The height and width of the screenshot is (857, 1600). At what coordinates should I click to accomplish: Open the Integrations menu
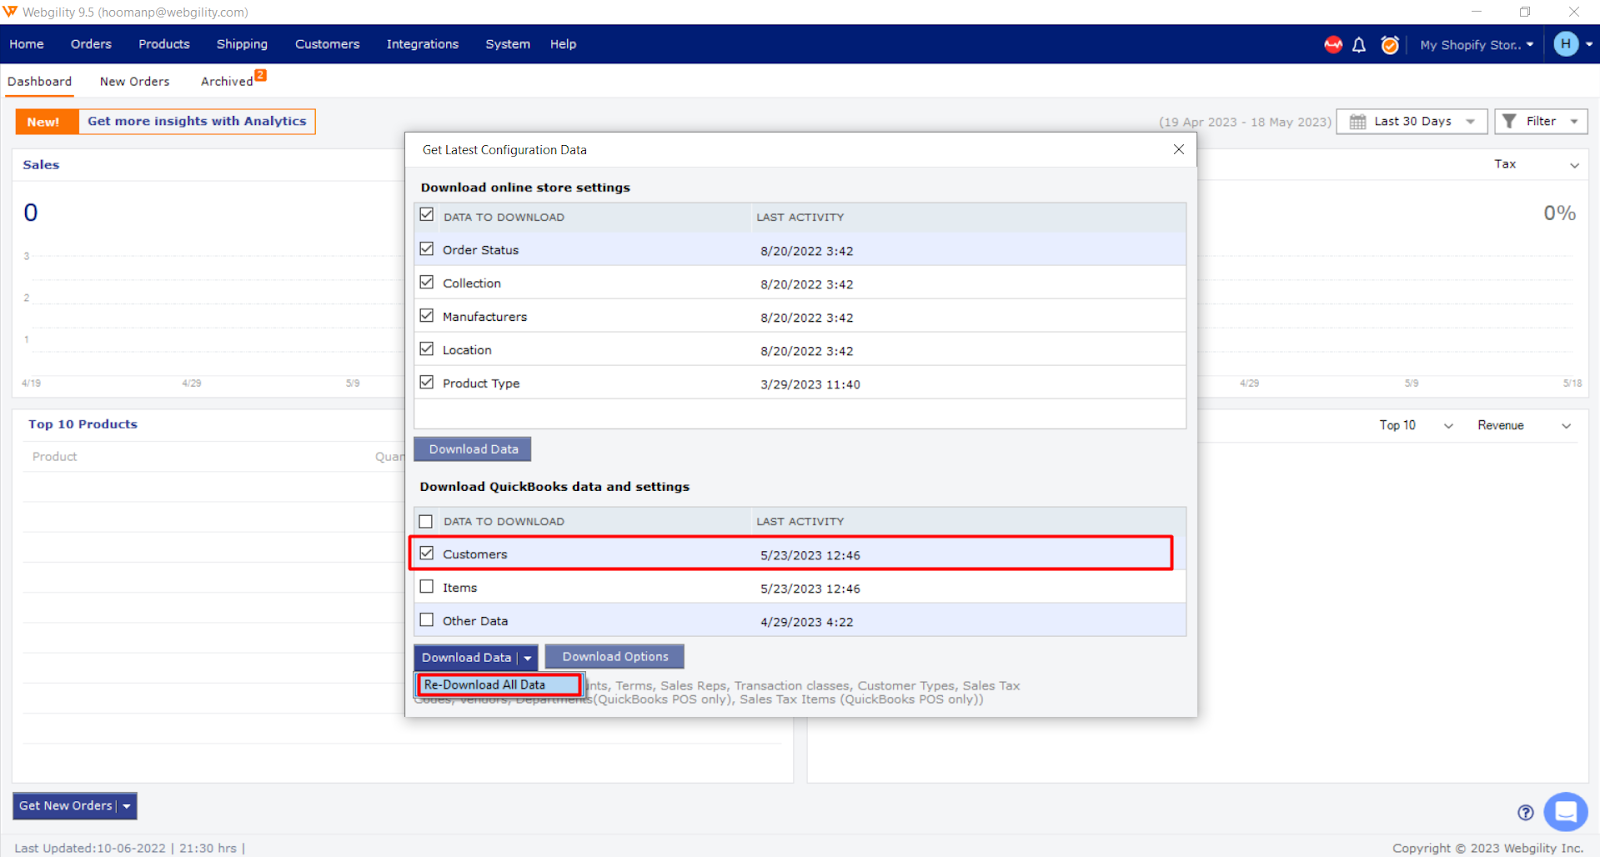422,44
